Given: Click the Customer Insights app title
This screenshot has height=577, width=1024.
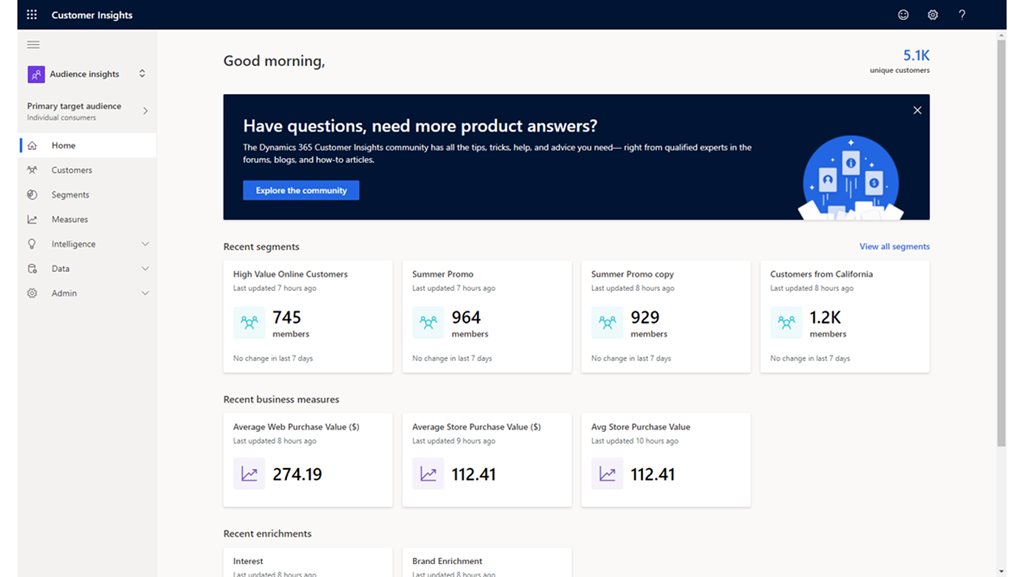Looking at the screenshot, I should click(x=92, y=15).
